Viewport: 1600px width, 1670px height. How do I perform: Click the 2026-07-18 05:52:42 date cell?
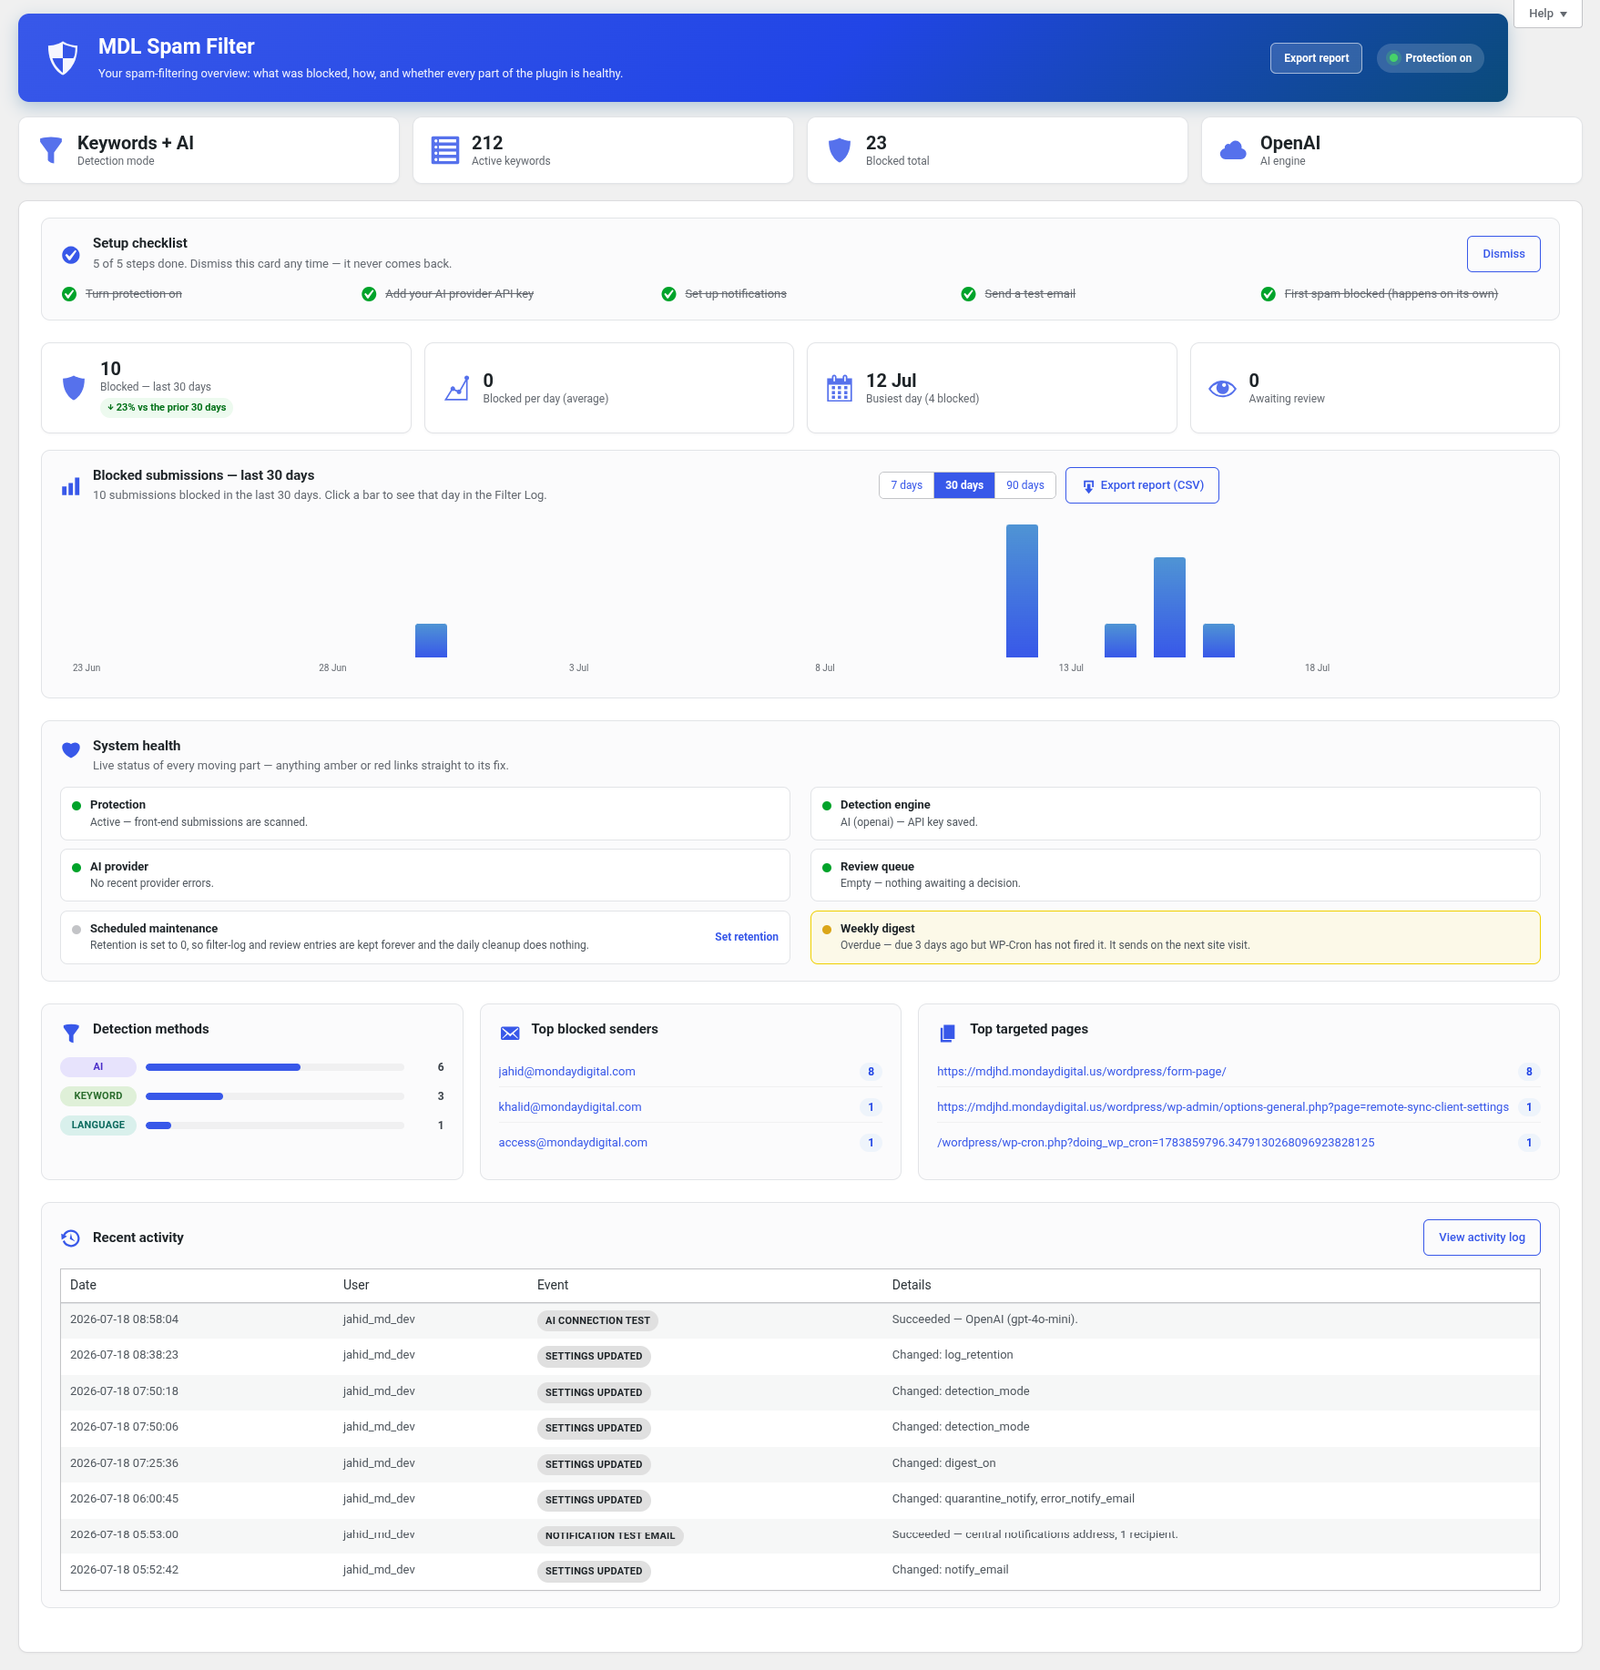124,1570
